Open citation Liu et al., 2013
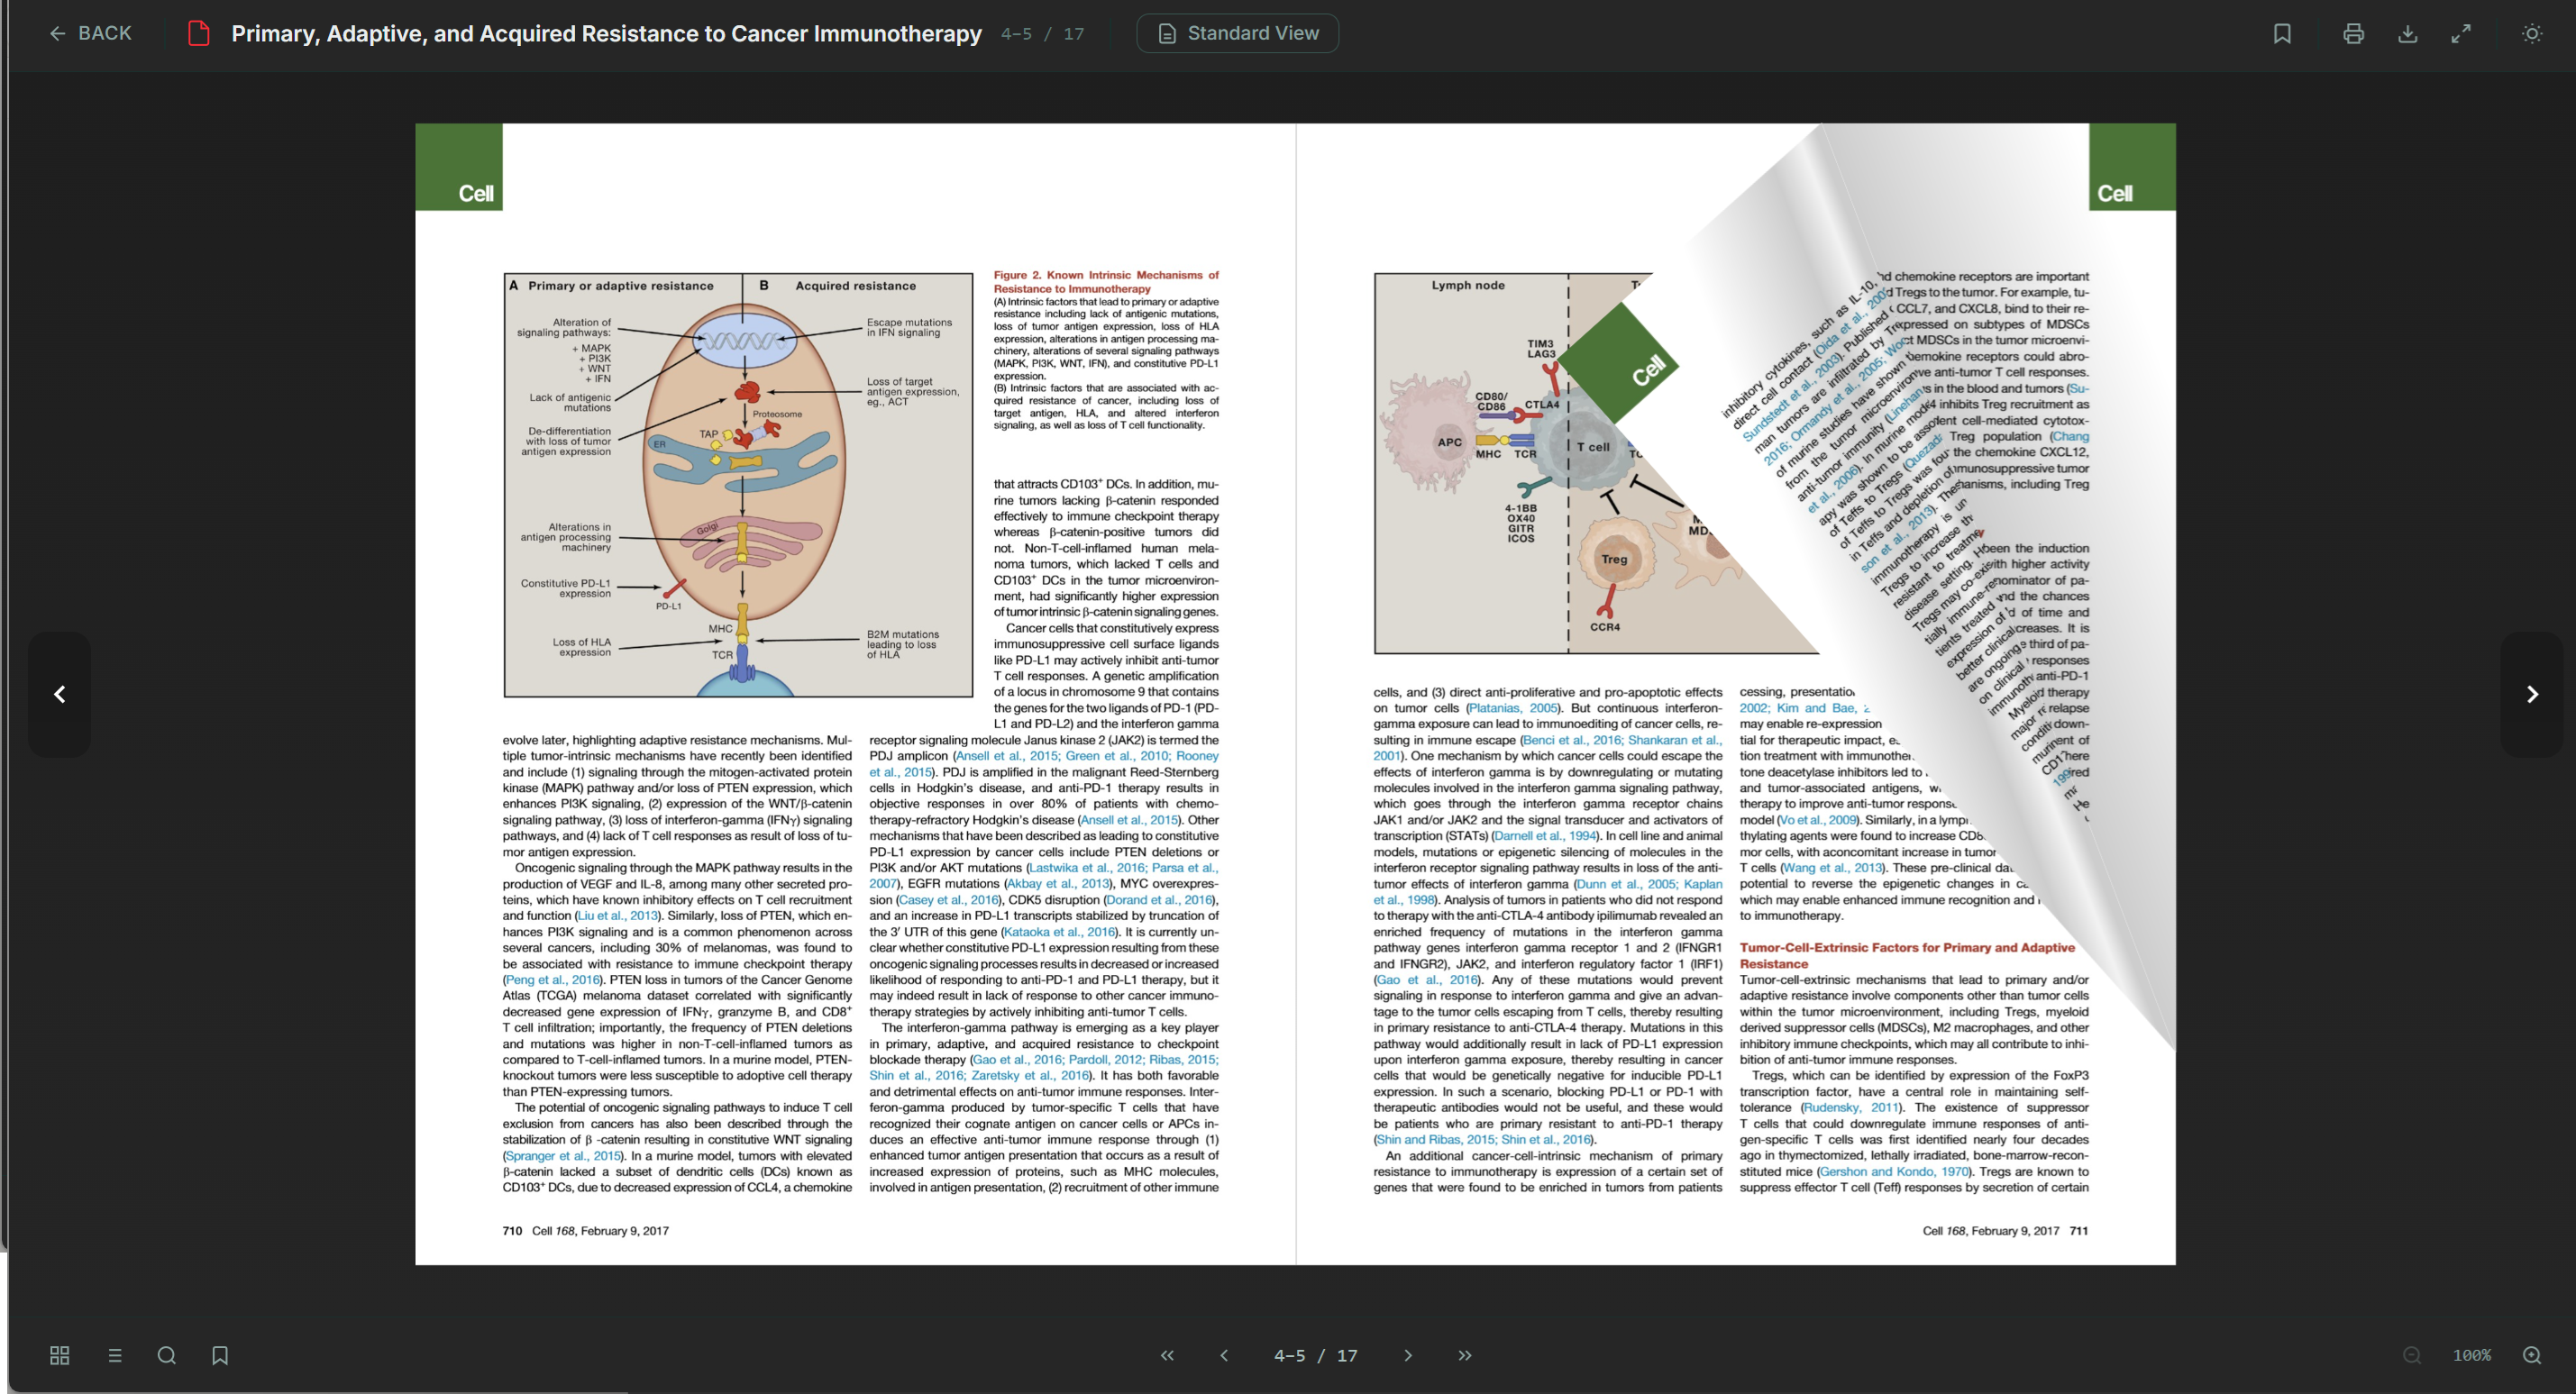The height and width of the screenshot is (1394, 2576). [617, 916]
